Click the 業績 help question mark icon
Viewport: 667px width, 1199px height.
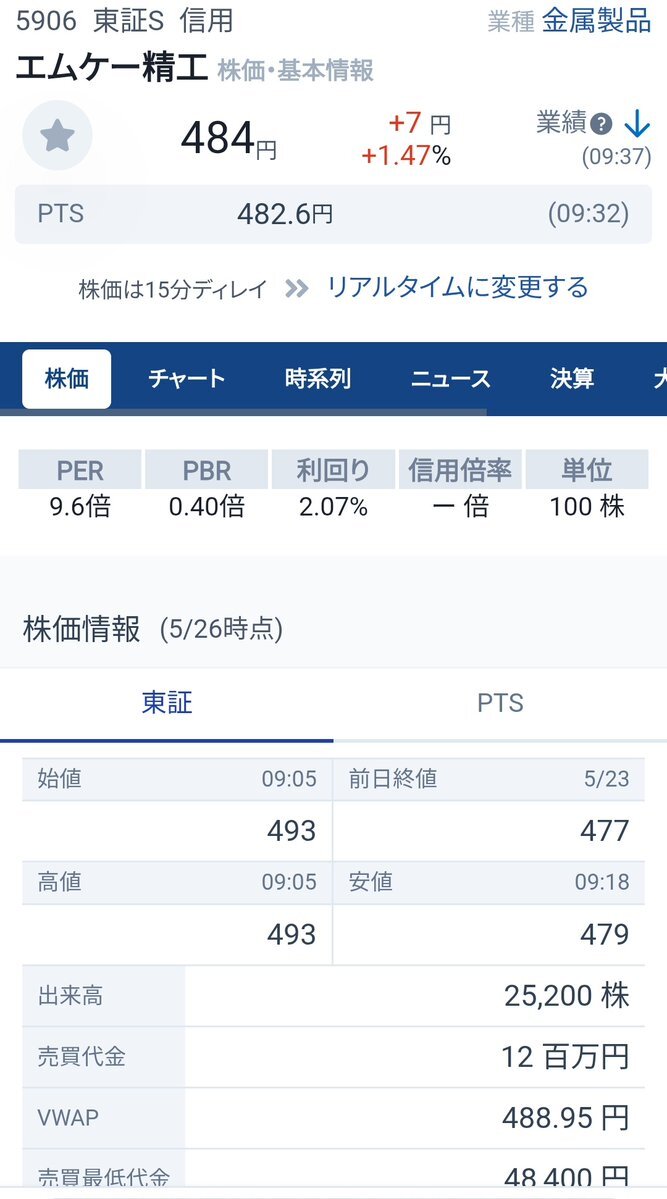pos(603,124)
